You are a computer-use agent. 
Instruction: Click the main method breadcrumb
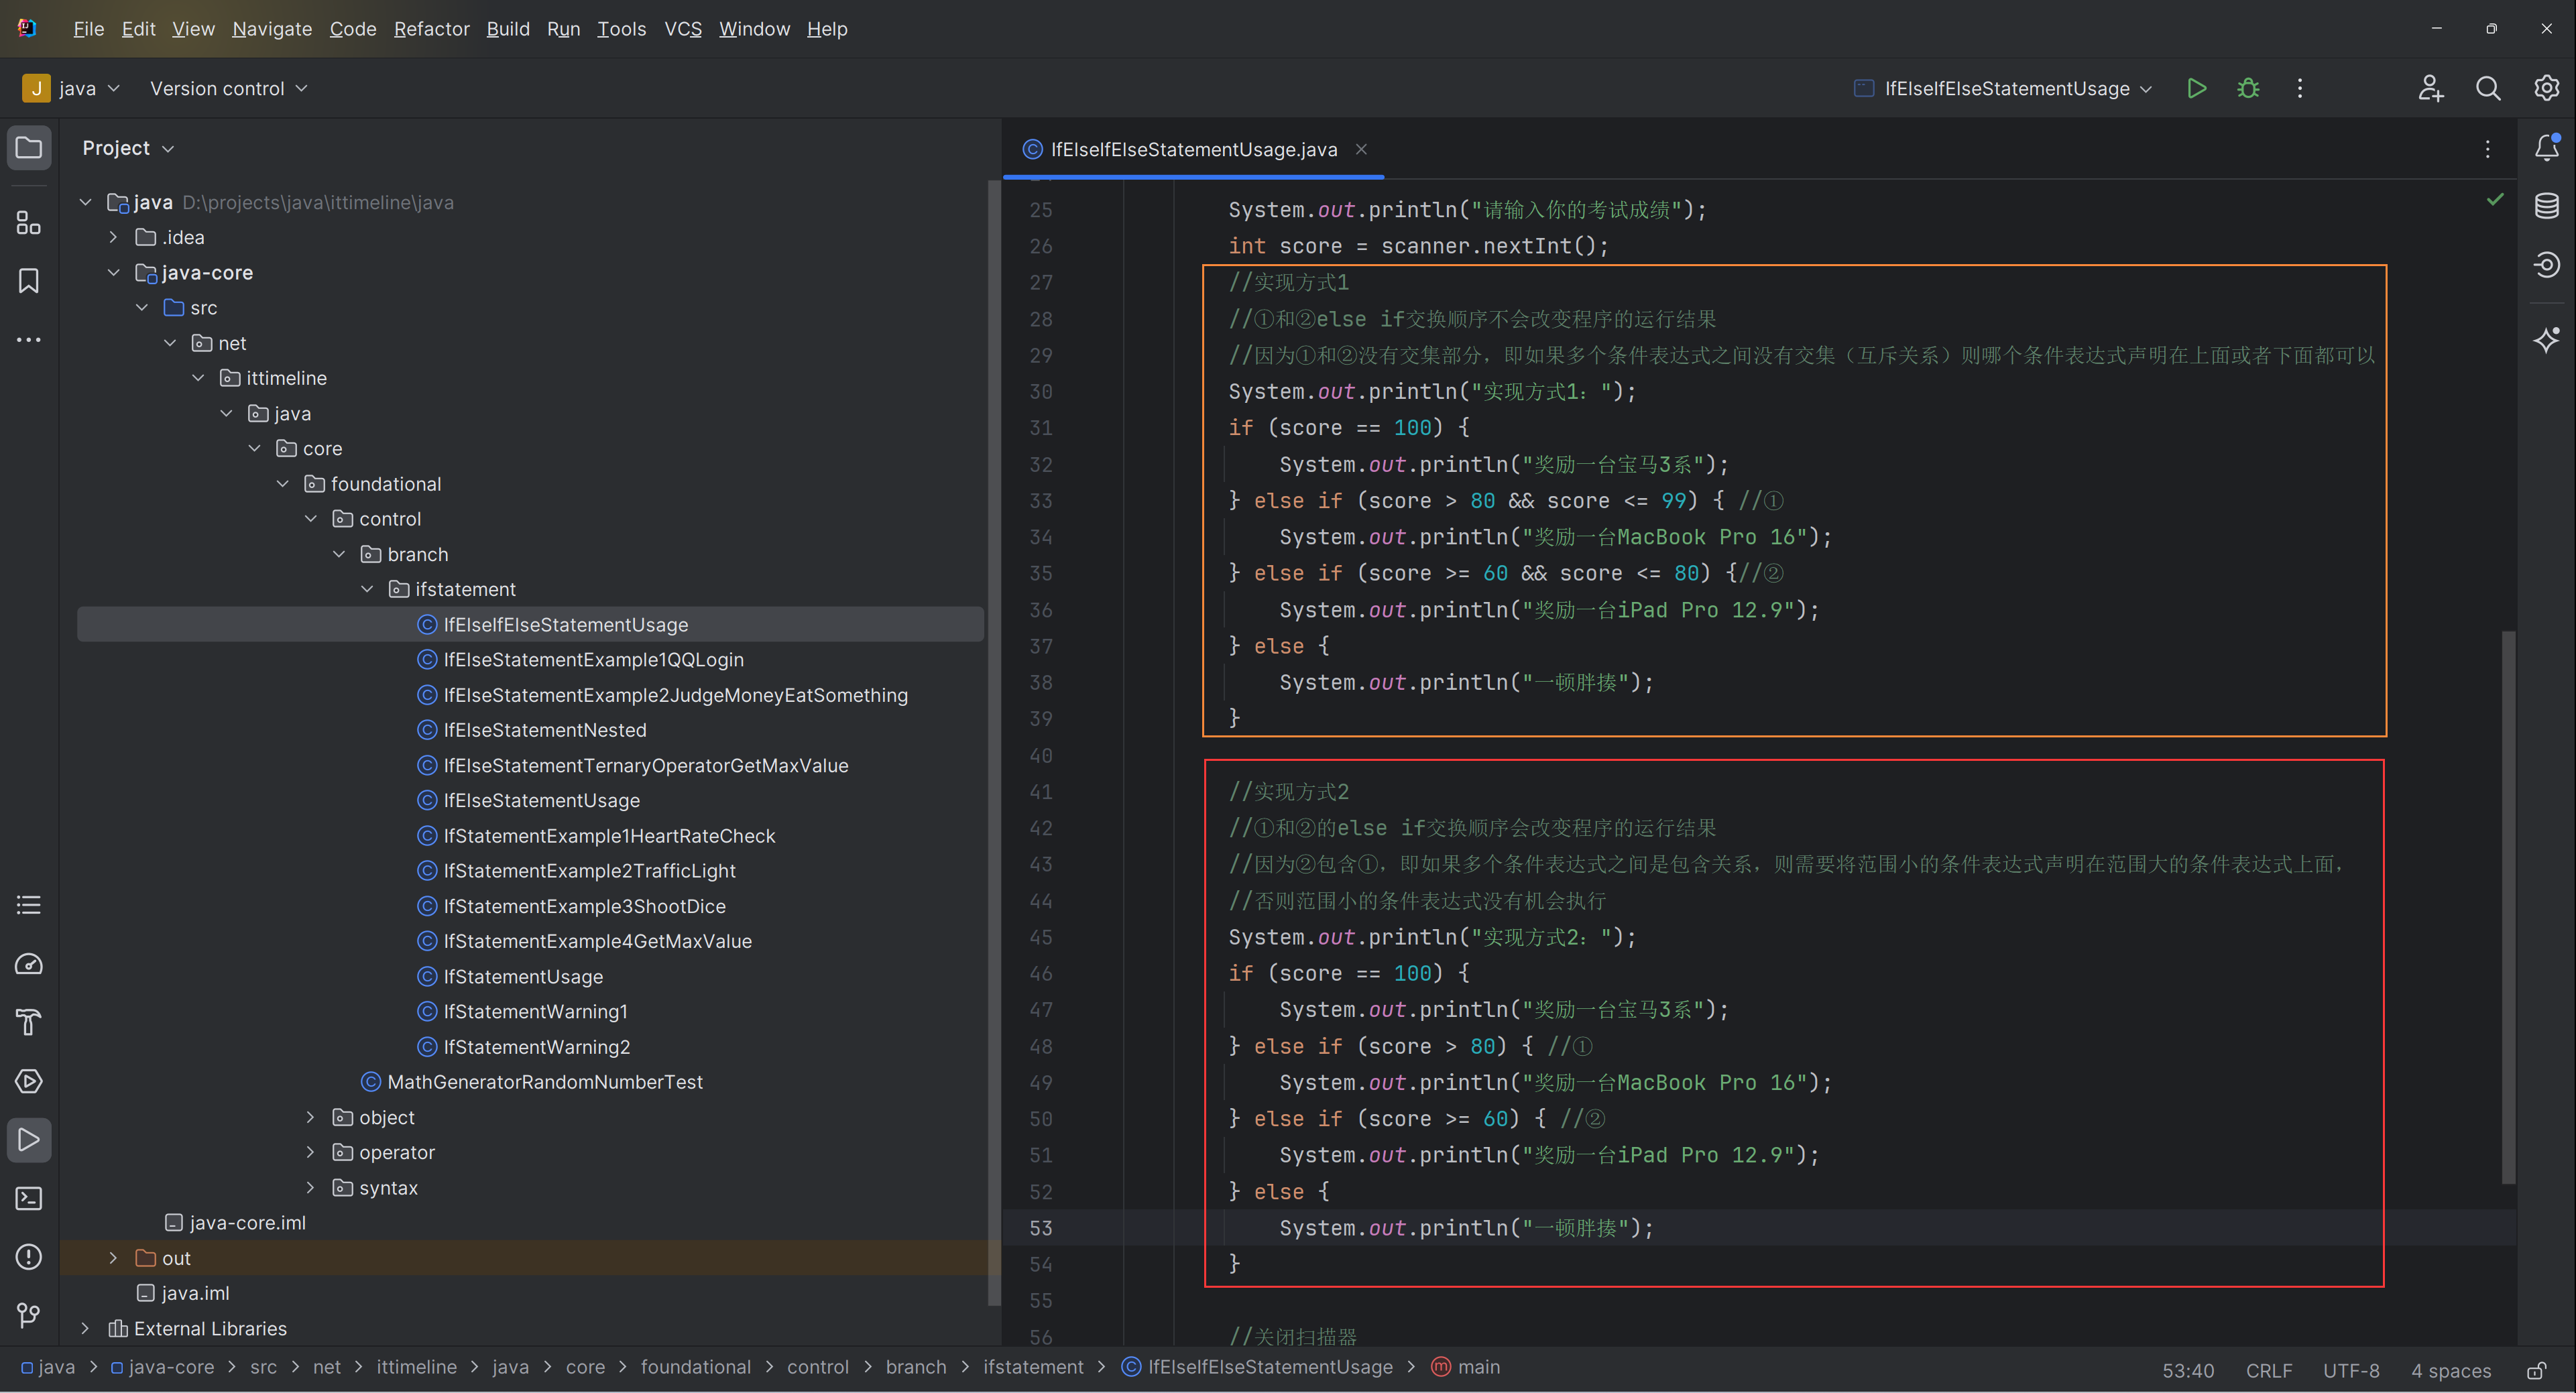point(1465,1367)
